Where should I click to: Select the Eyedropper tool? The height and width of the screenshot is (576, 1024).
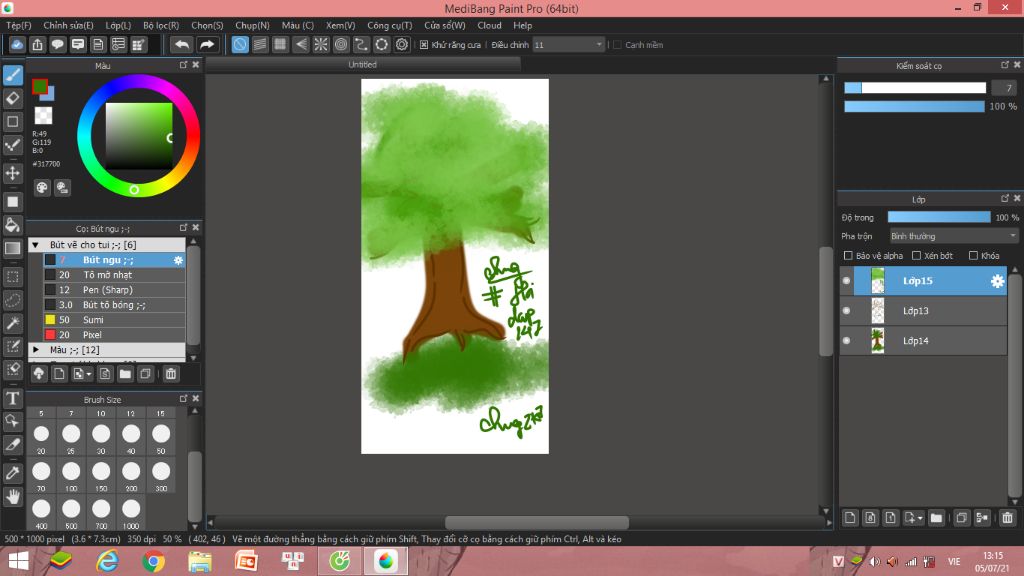click(x=13, y=473)
